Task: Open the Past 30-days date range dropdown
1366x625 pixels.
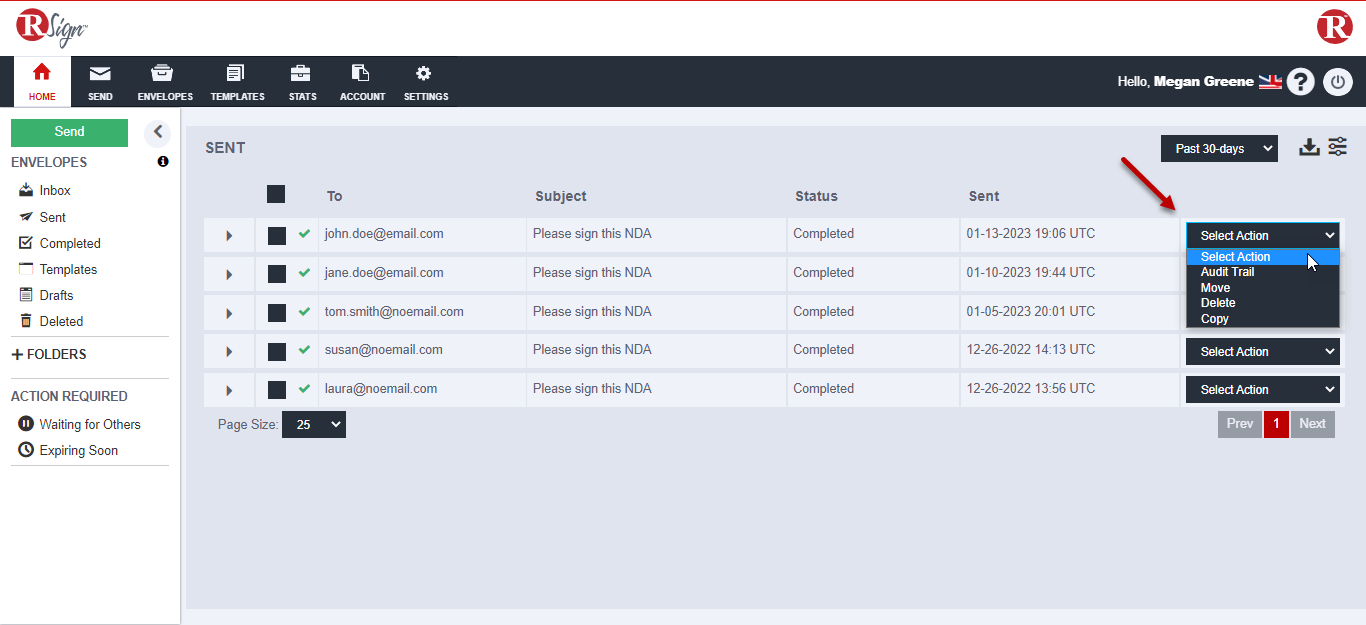Action: click(x=1219, y=149)
